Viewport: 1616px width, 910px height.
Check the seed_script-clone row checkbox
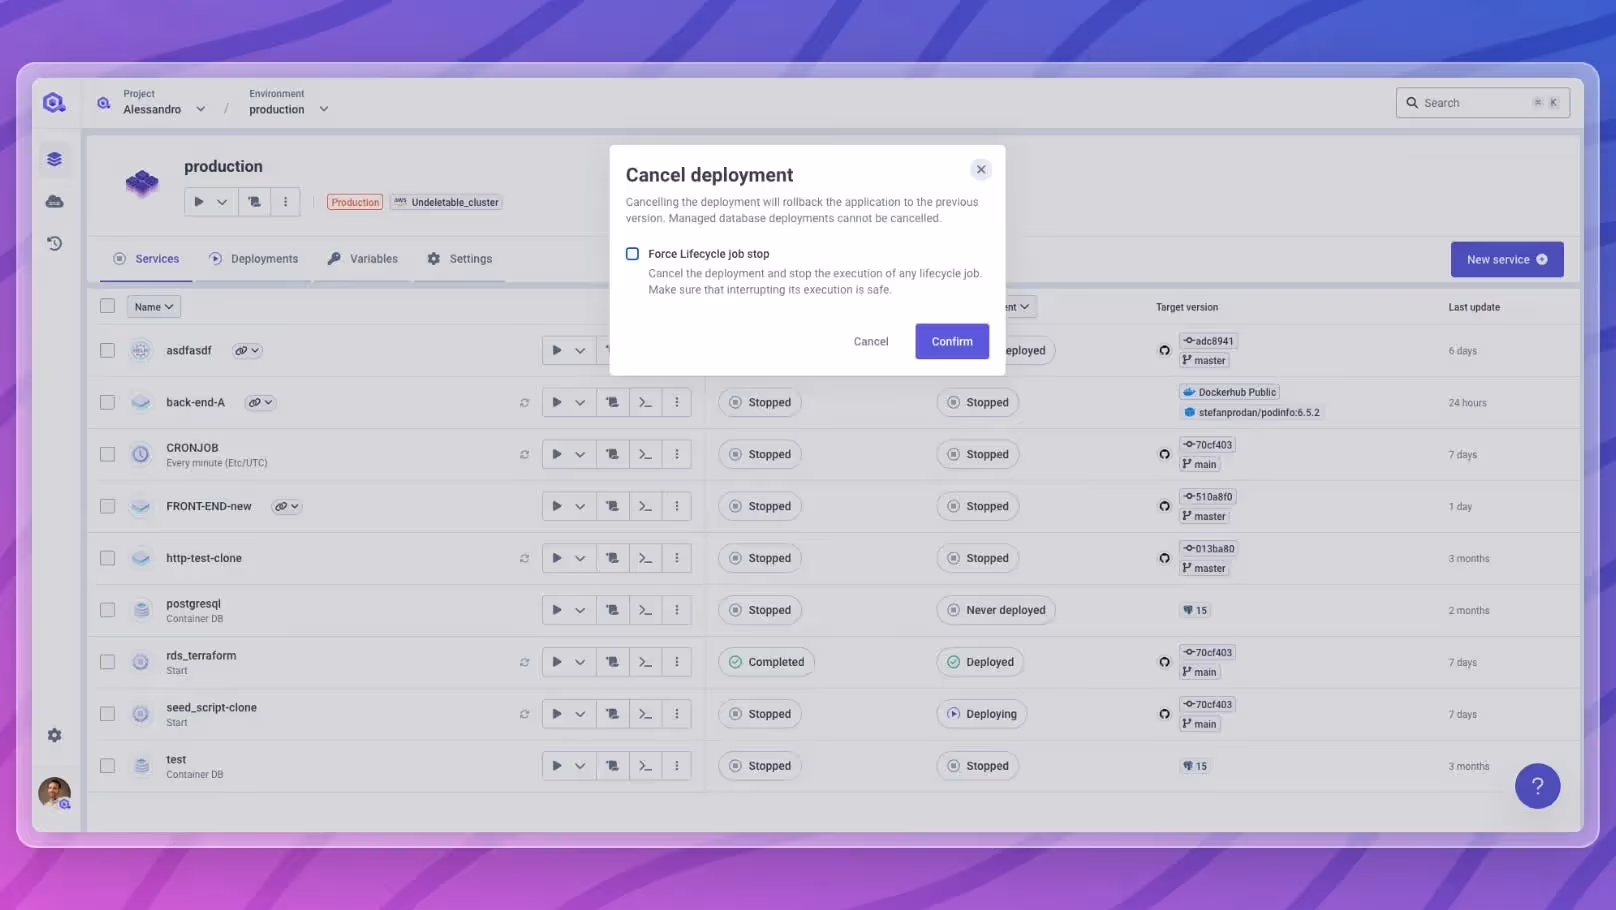[x=107, y=714]
